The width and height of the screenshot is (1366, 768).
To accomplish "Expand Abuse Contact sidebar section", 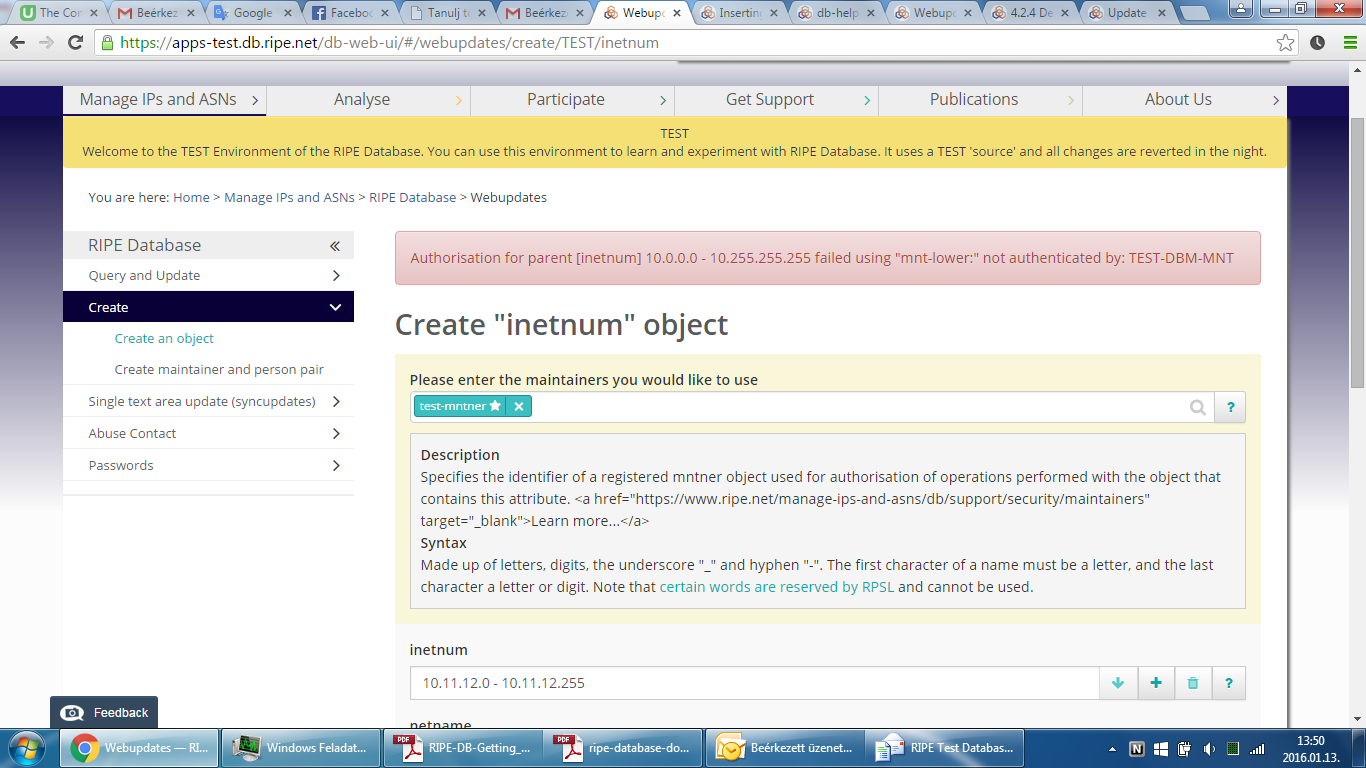I will (208, 433).
